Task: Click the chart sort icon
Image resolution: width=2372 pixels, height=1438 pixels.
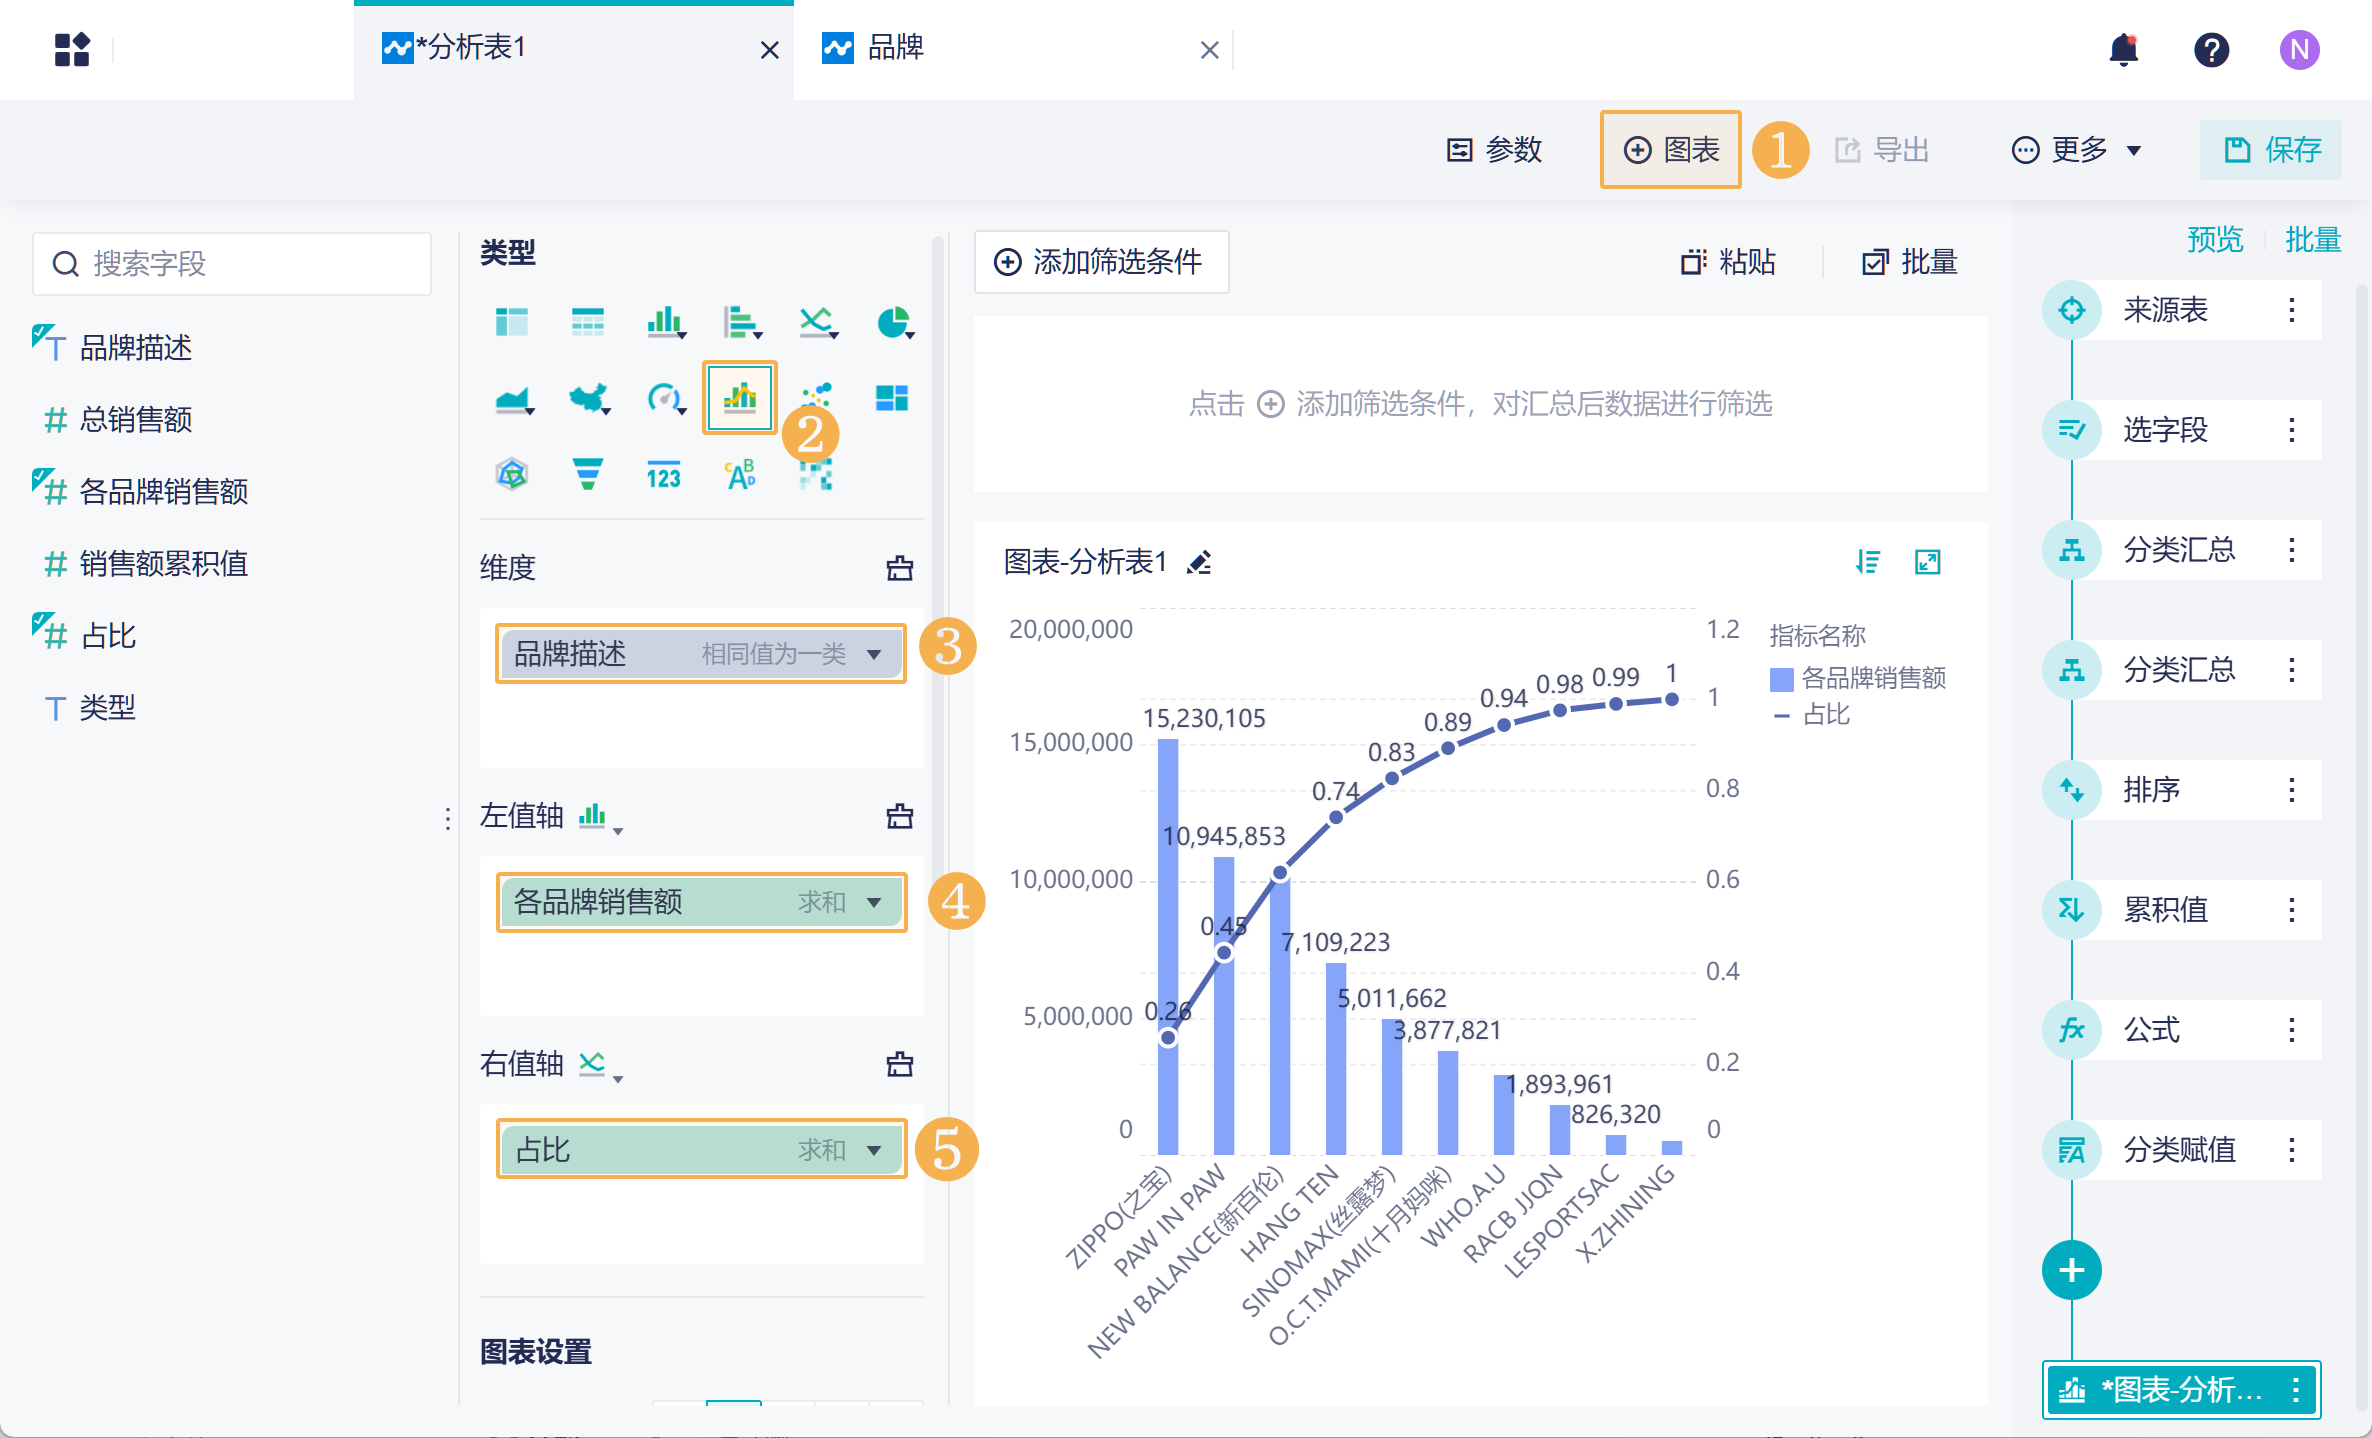Action: (1867, 562)
